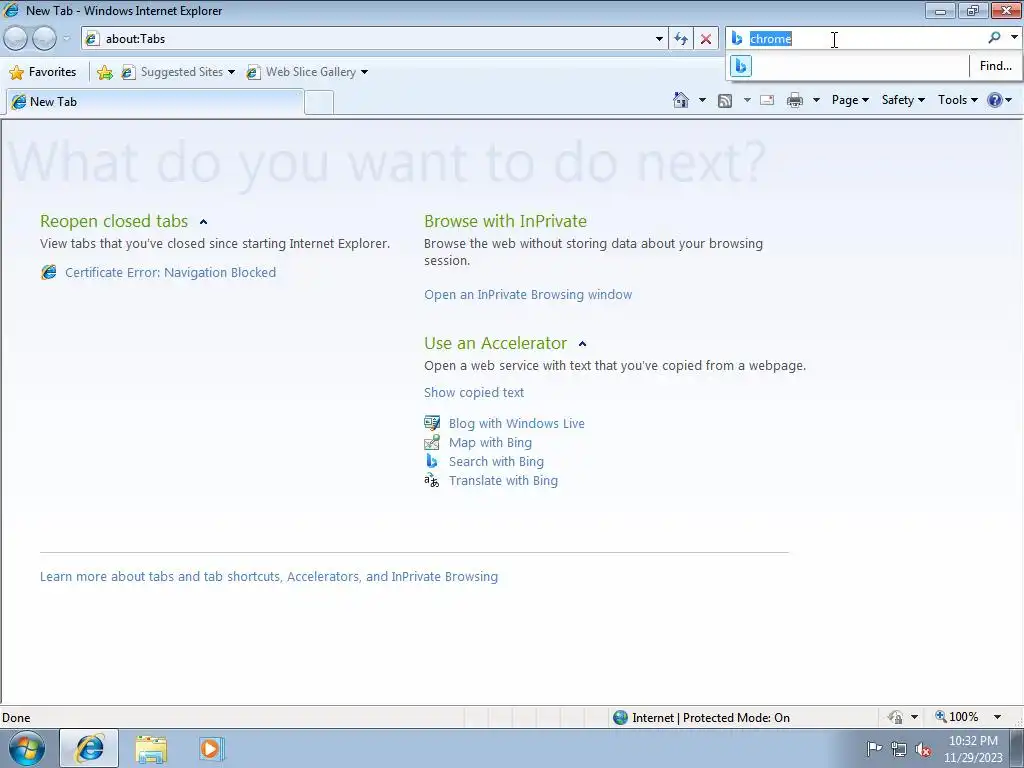Open the Tools menu

957,100
